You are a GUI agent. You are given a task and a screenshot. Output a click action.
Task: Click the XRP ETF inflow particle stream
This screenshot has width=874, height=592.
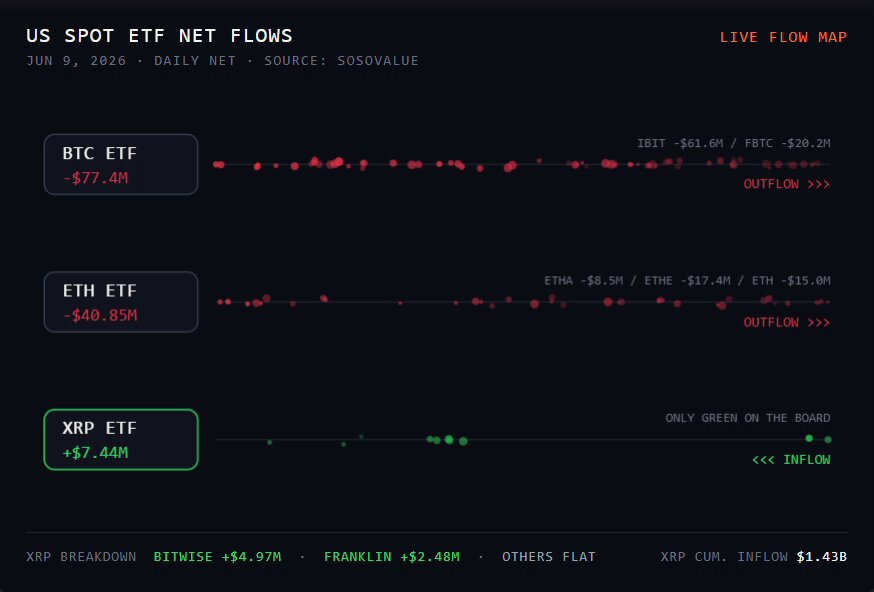click(x=523, y=440)
